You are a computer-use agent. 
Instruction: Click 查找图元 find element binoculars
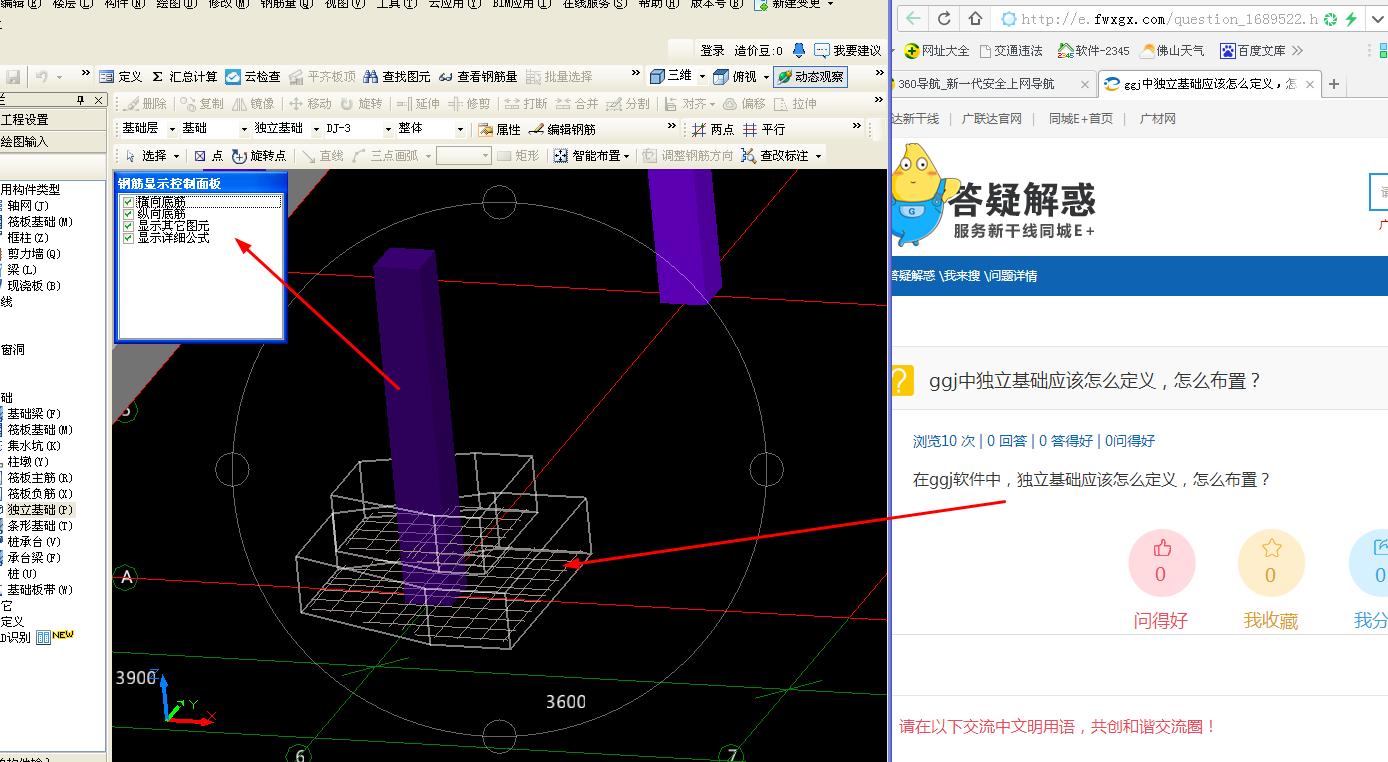(x=397, y=76)
